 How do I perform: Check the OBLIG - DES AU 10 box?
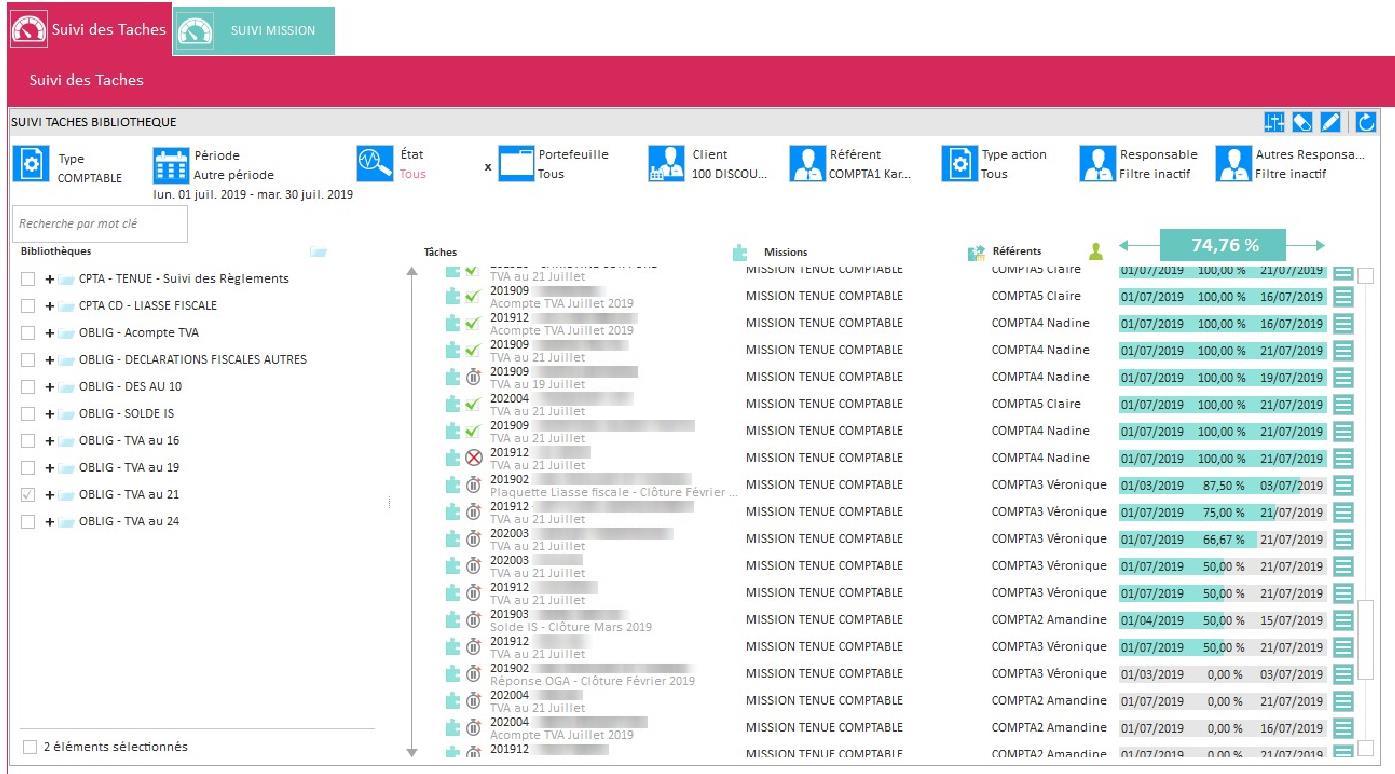coord(28,387)
